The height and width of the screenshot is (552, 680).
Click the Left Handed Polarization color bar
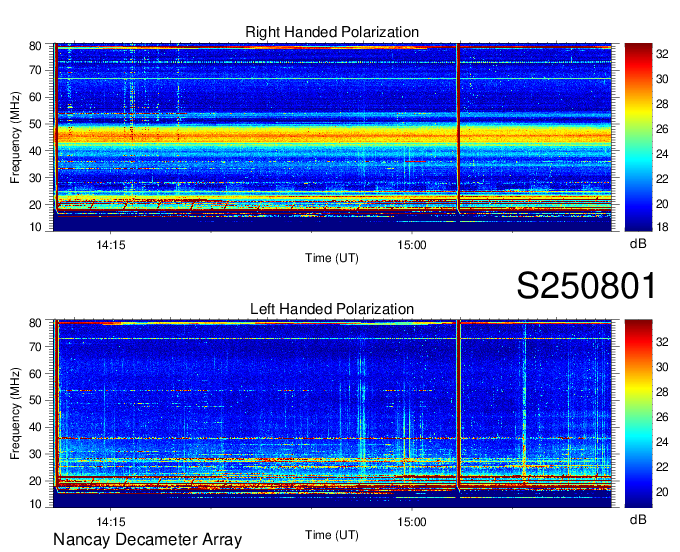(x=638, y=414)
